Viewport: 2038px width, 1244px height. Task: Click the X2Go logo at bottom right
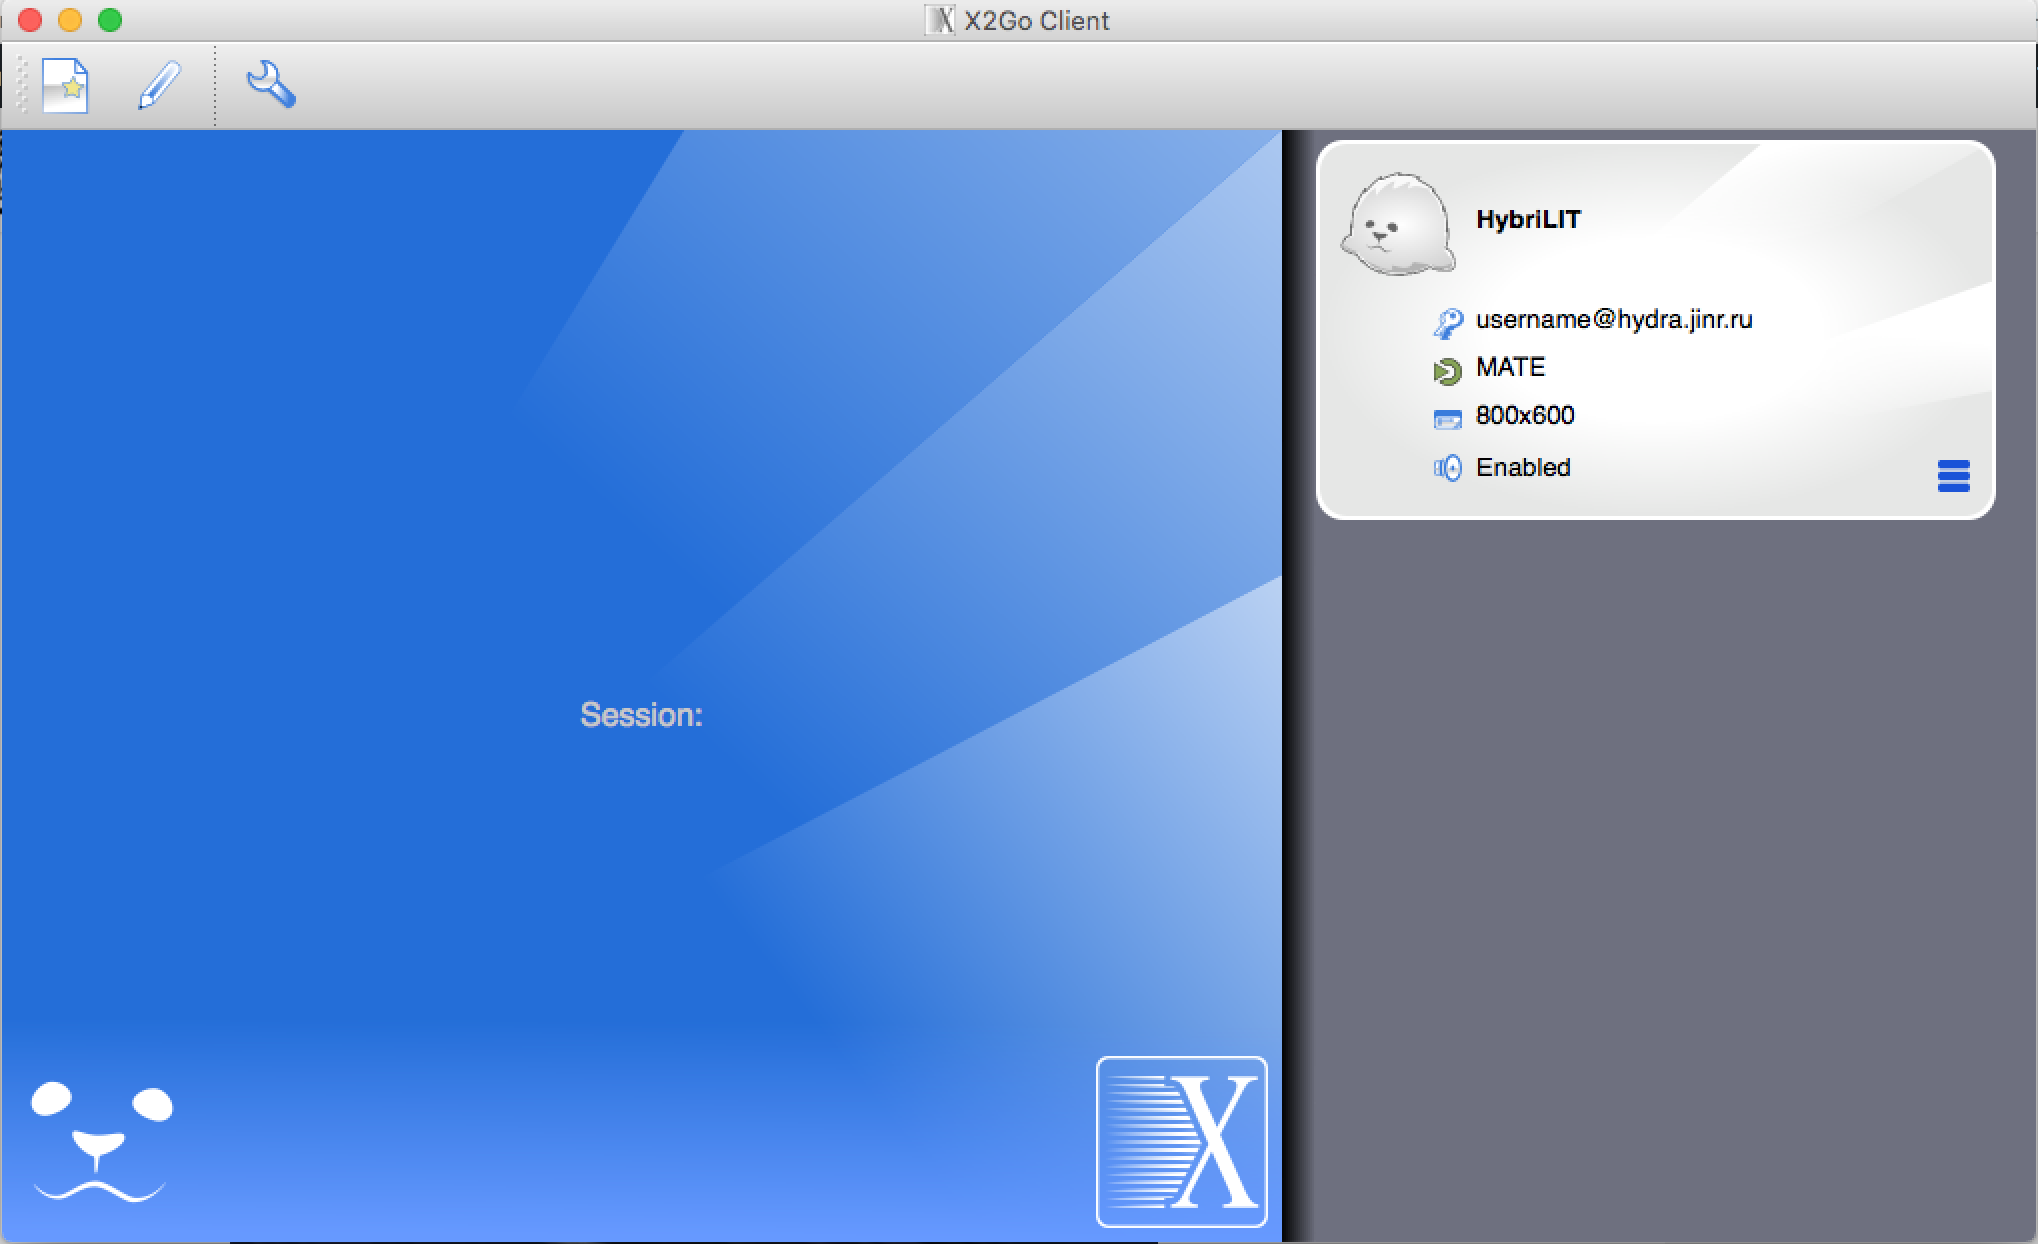point(1181,1141)
